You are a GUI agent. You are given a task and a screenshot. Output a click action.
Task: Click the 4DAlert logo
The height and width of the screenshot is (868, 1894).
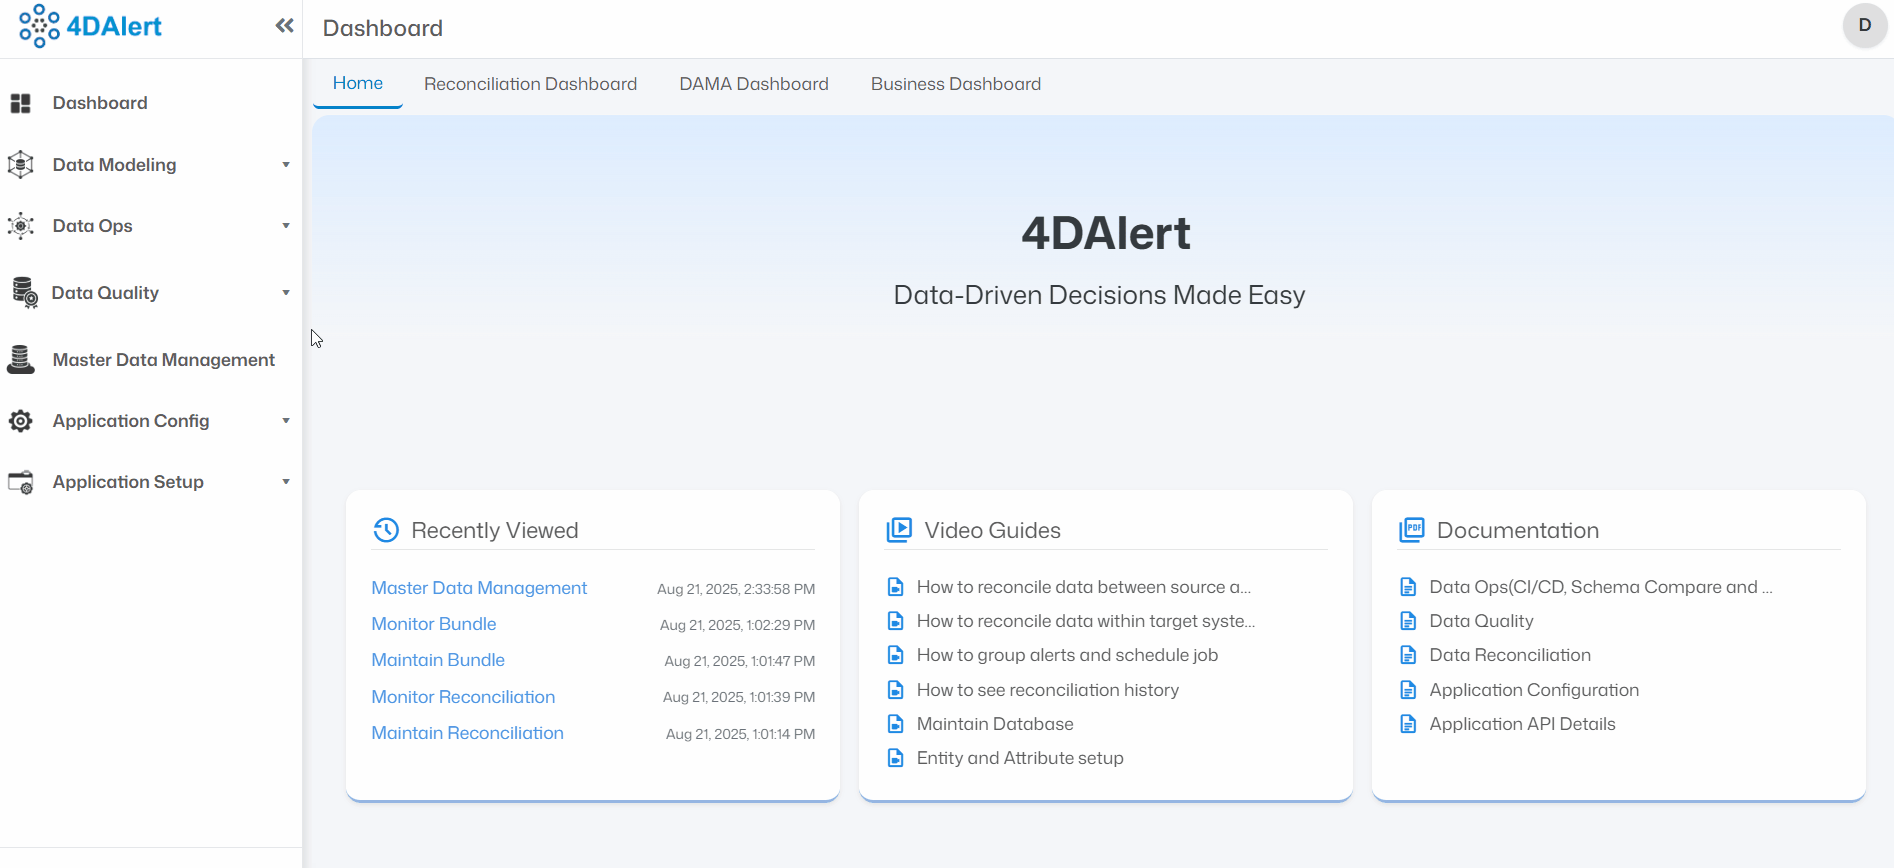pyautogui.click(x=91, y=26)
